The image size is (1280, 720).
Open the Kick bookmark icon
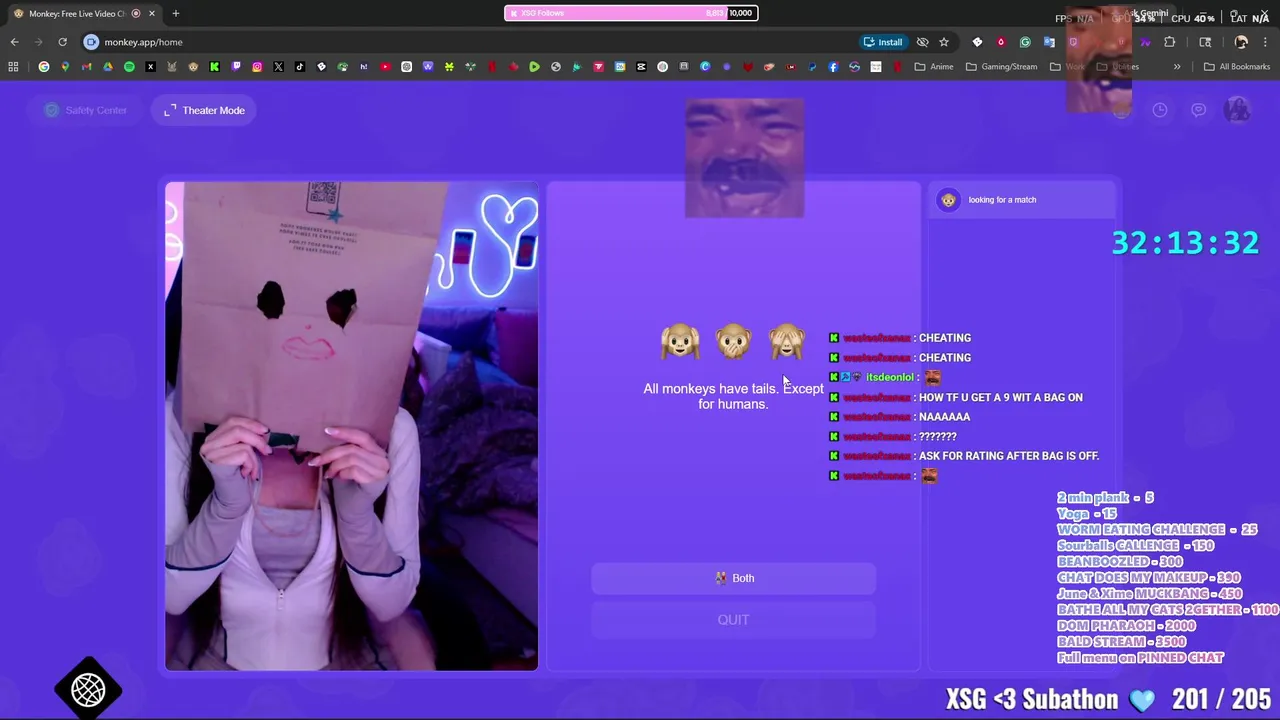pos(214,67)
